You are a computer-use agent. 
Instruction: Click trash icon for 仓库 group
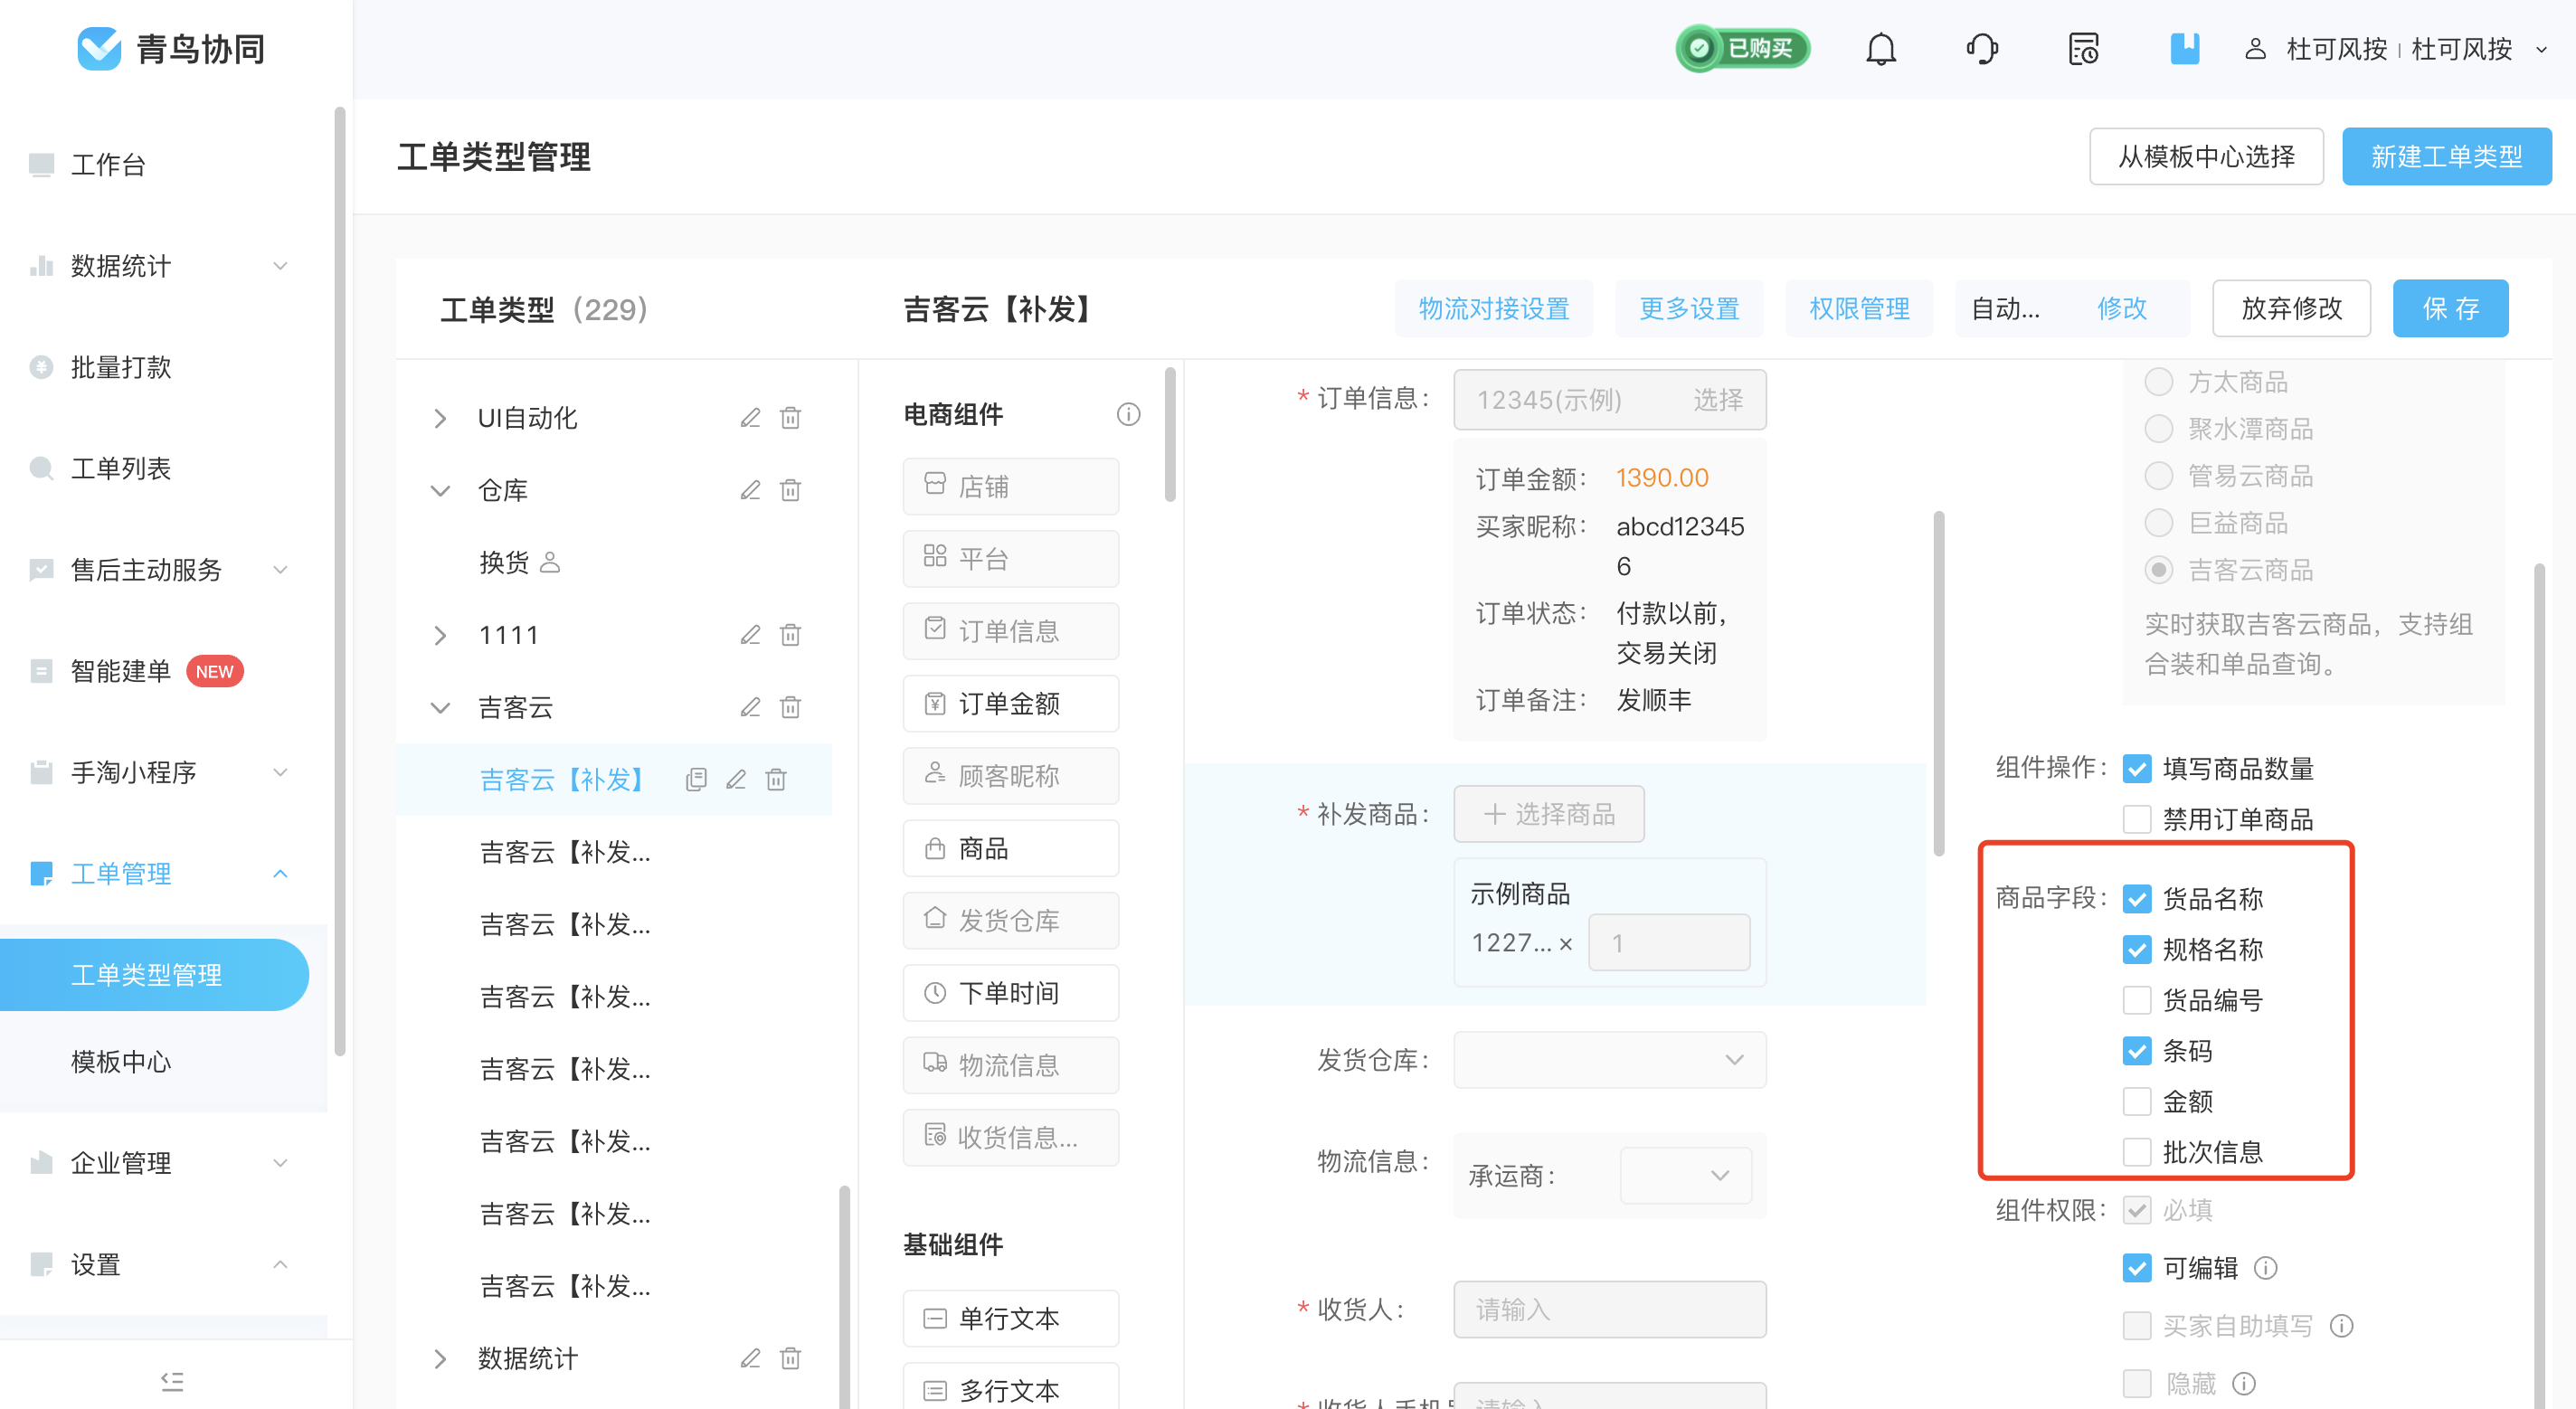[x=790, y=490]
